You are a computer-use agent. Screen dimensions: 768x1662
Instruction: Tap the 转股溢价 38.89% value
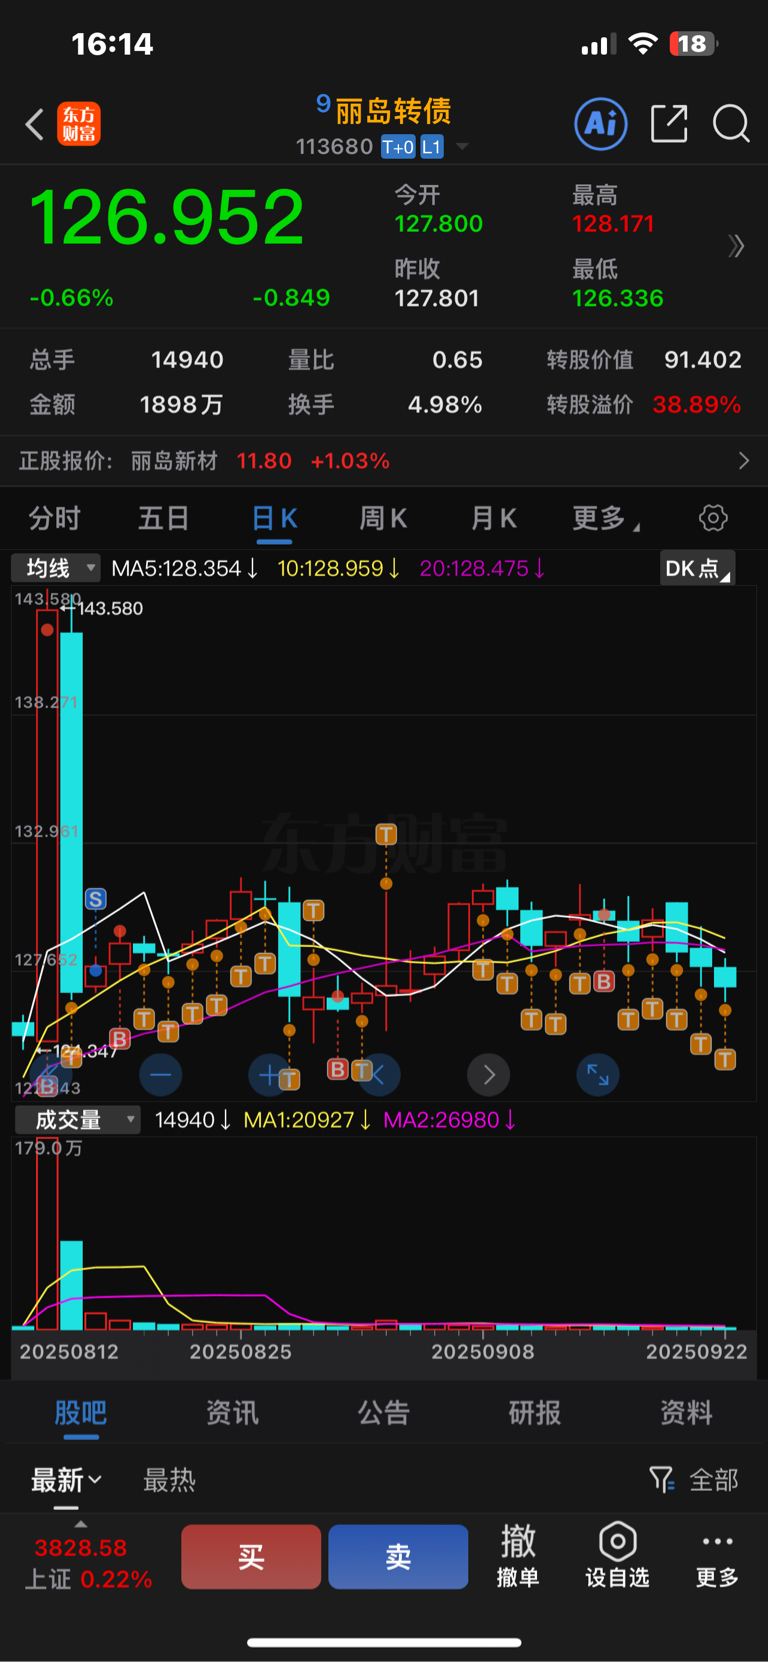tap(697, 404)
